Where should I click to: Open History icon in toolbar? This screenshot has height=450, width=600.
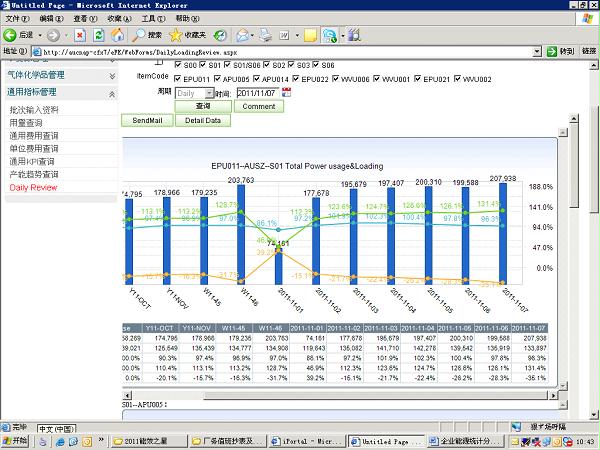(220, 36)
